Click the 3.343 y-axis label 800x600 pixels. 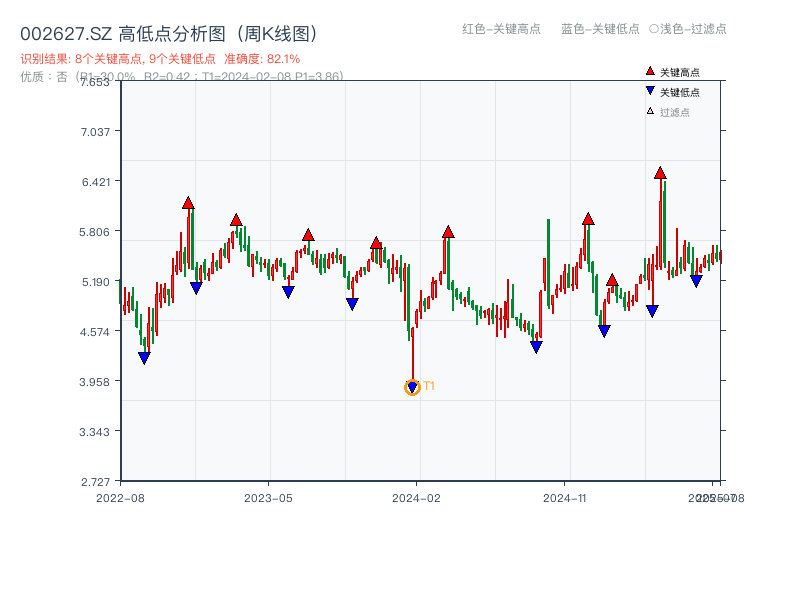coord(94,432)
